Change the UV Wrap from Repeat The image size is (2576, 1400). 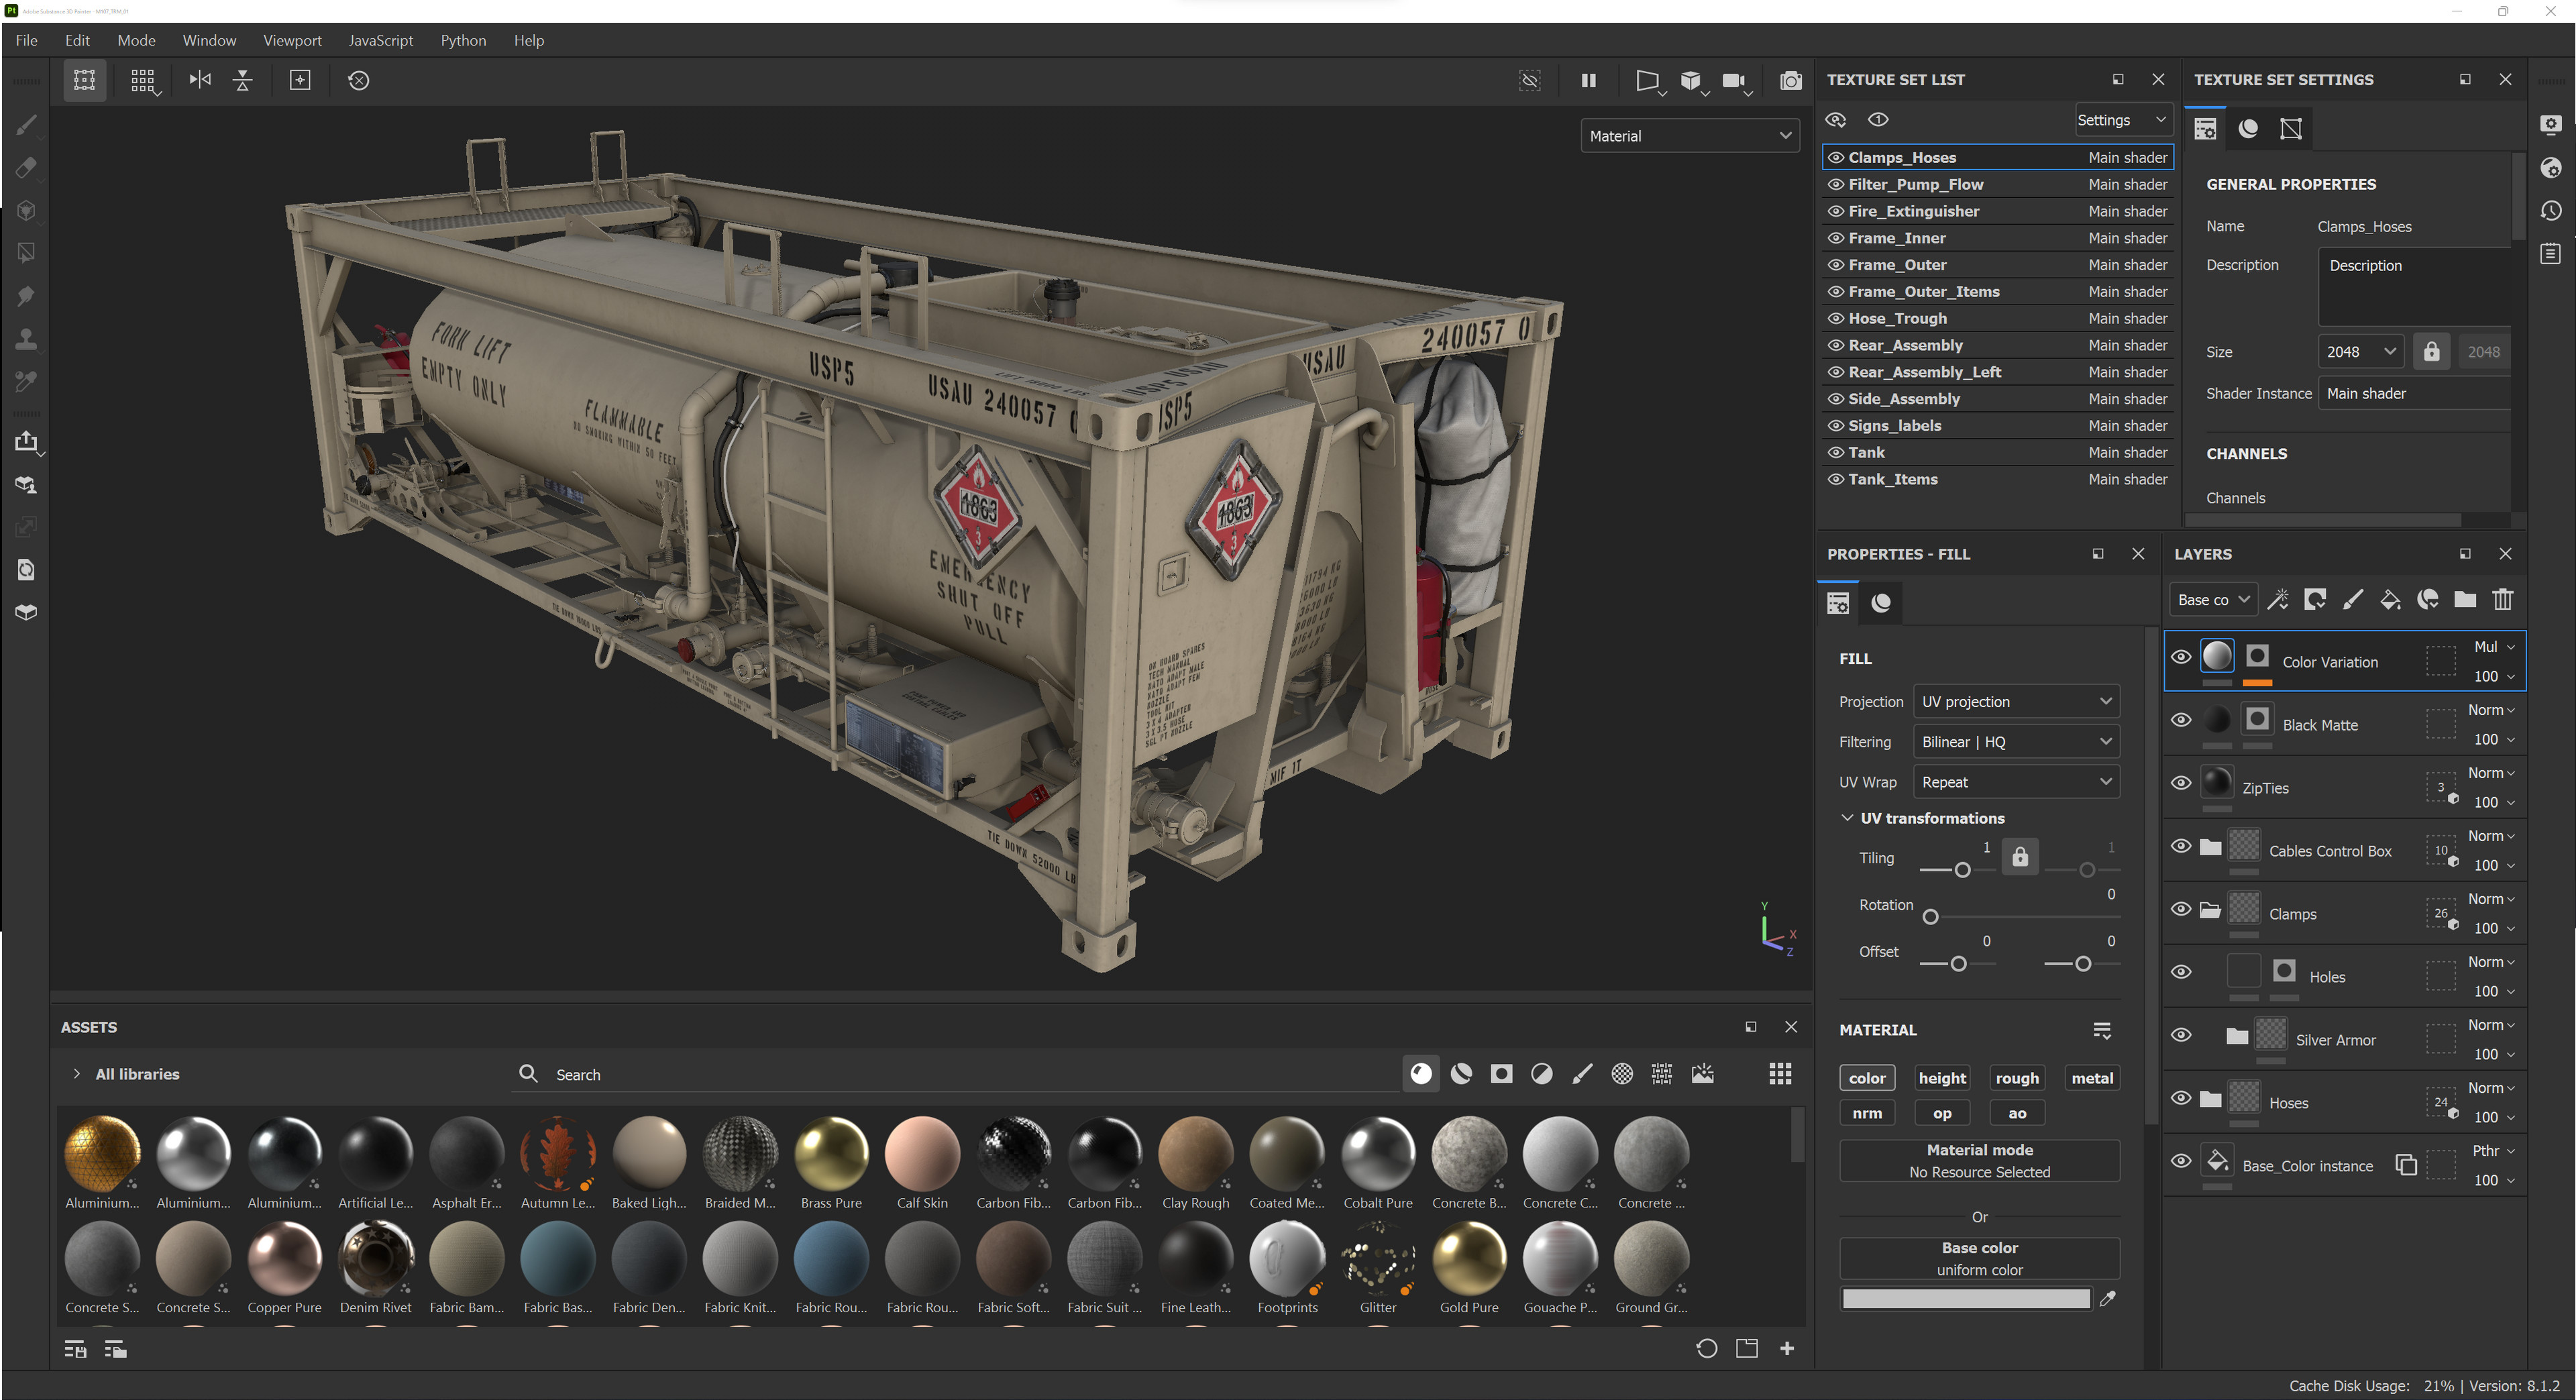[x=2016, y=781]
